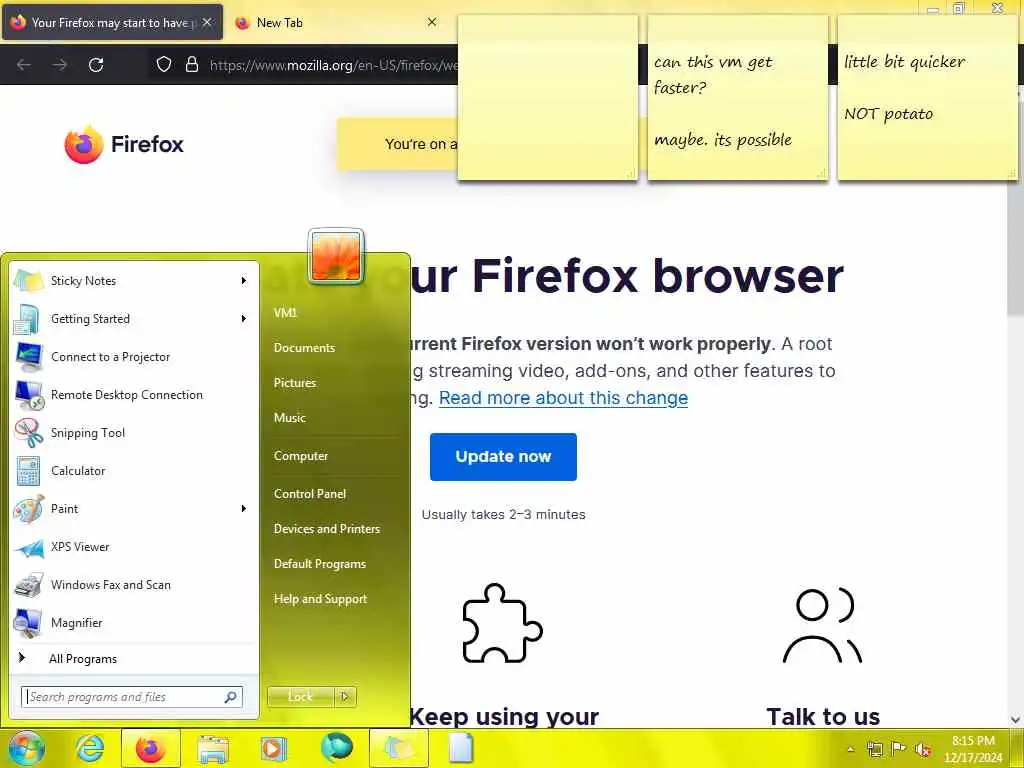Screen dimensions: 1024x768
Task: Open shutdown options arrow next to Lock
Action: coord(345,697)
